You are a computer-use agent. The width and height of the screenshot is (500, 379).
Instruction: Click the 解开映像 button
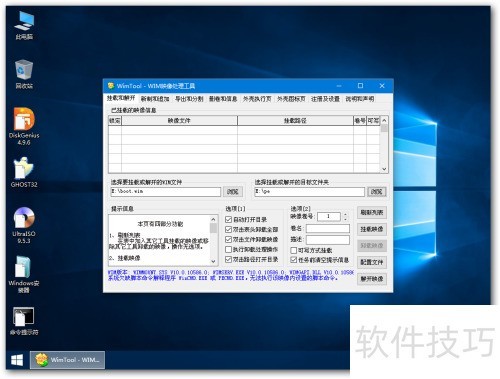[372, 279]
